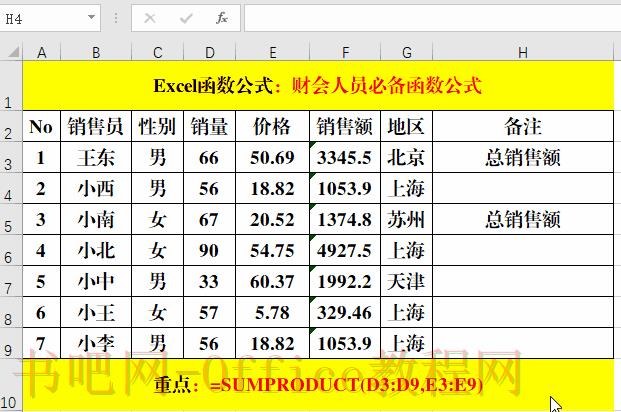Select column C header
Screen dimensions: 621x412
158,52
